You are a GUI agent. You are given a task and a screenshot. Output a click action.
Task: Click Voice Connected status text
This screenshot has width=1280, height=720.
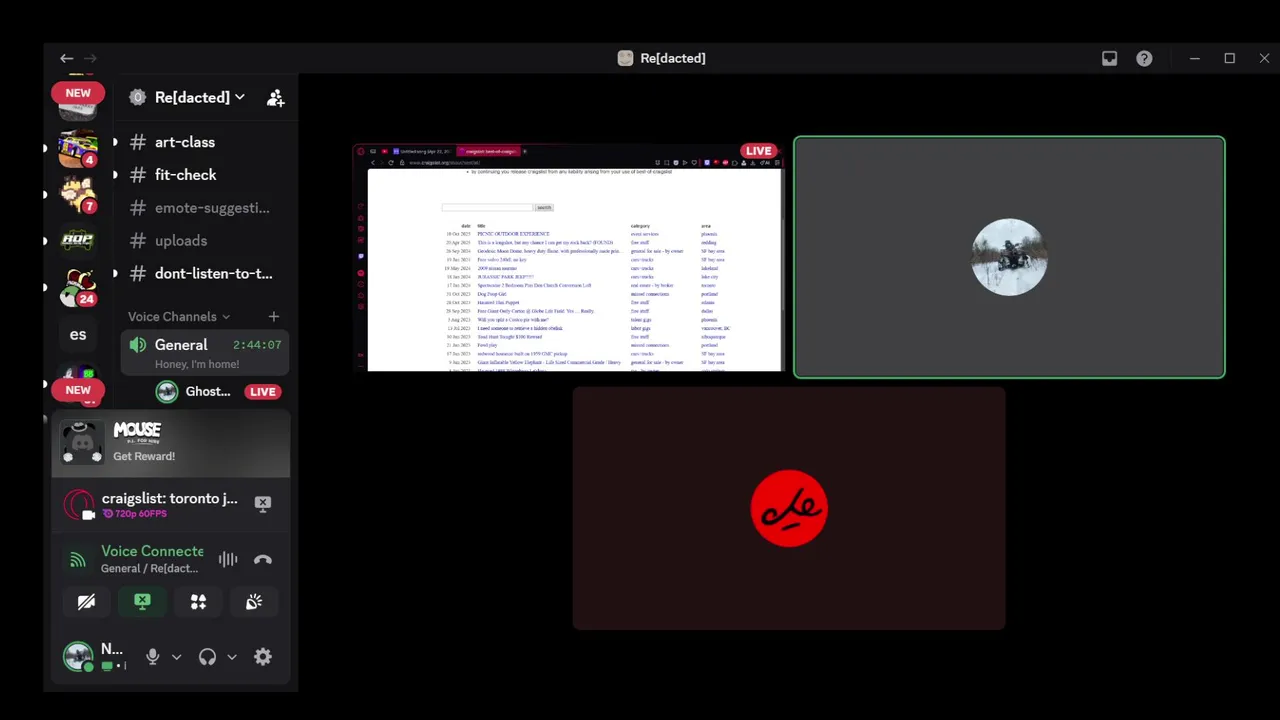pyautogui.click(x=152, y=551)
